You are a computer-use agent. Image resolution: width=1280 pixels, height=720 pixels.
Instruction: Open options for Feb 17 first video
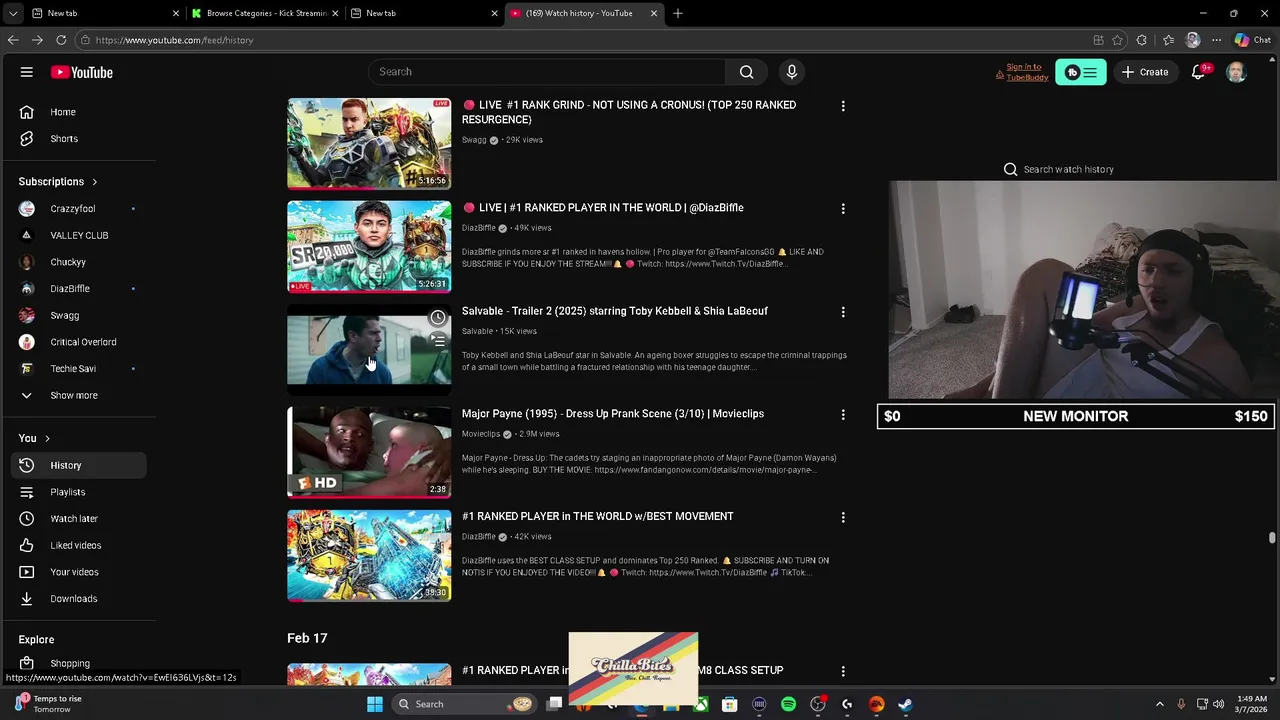click(x=843, y=672)
